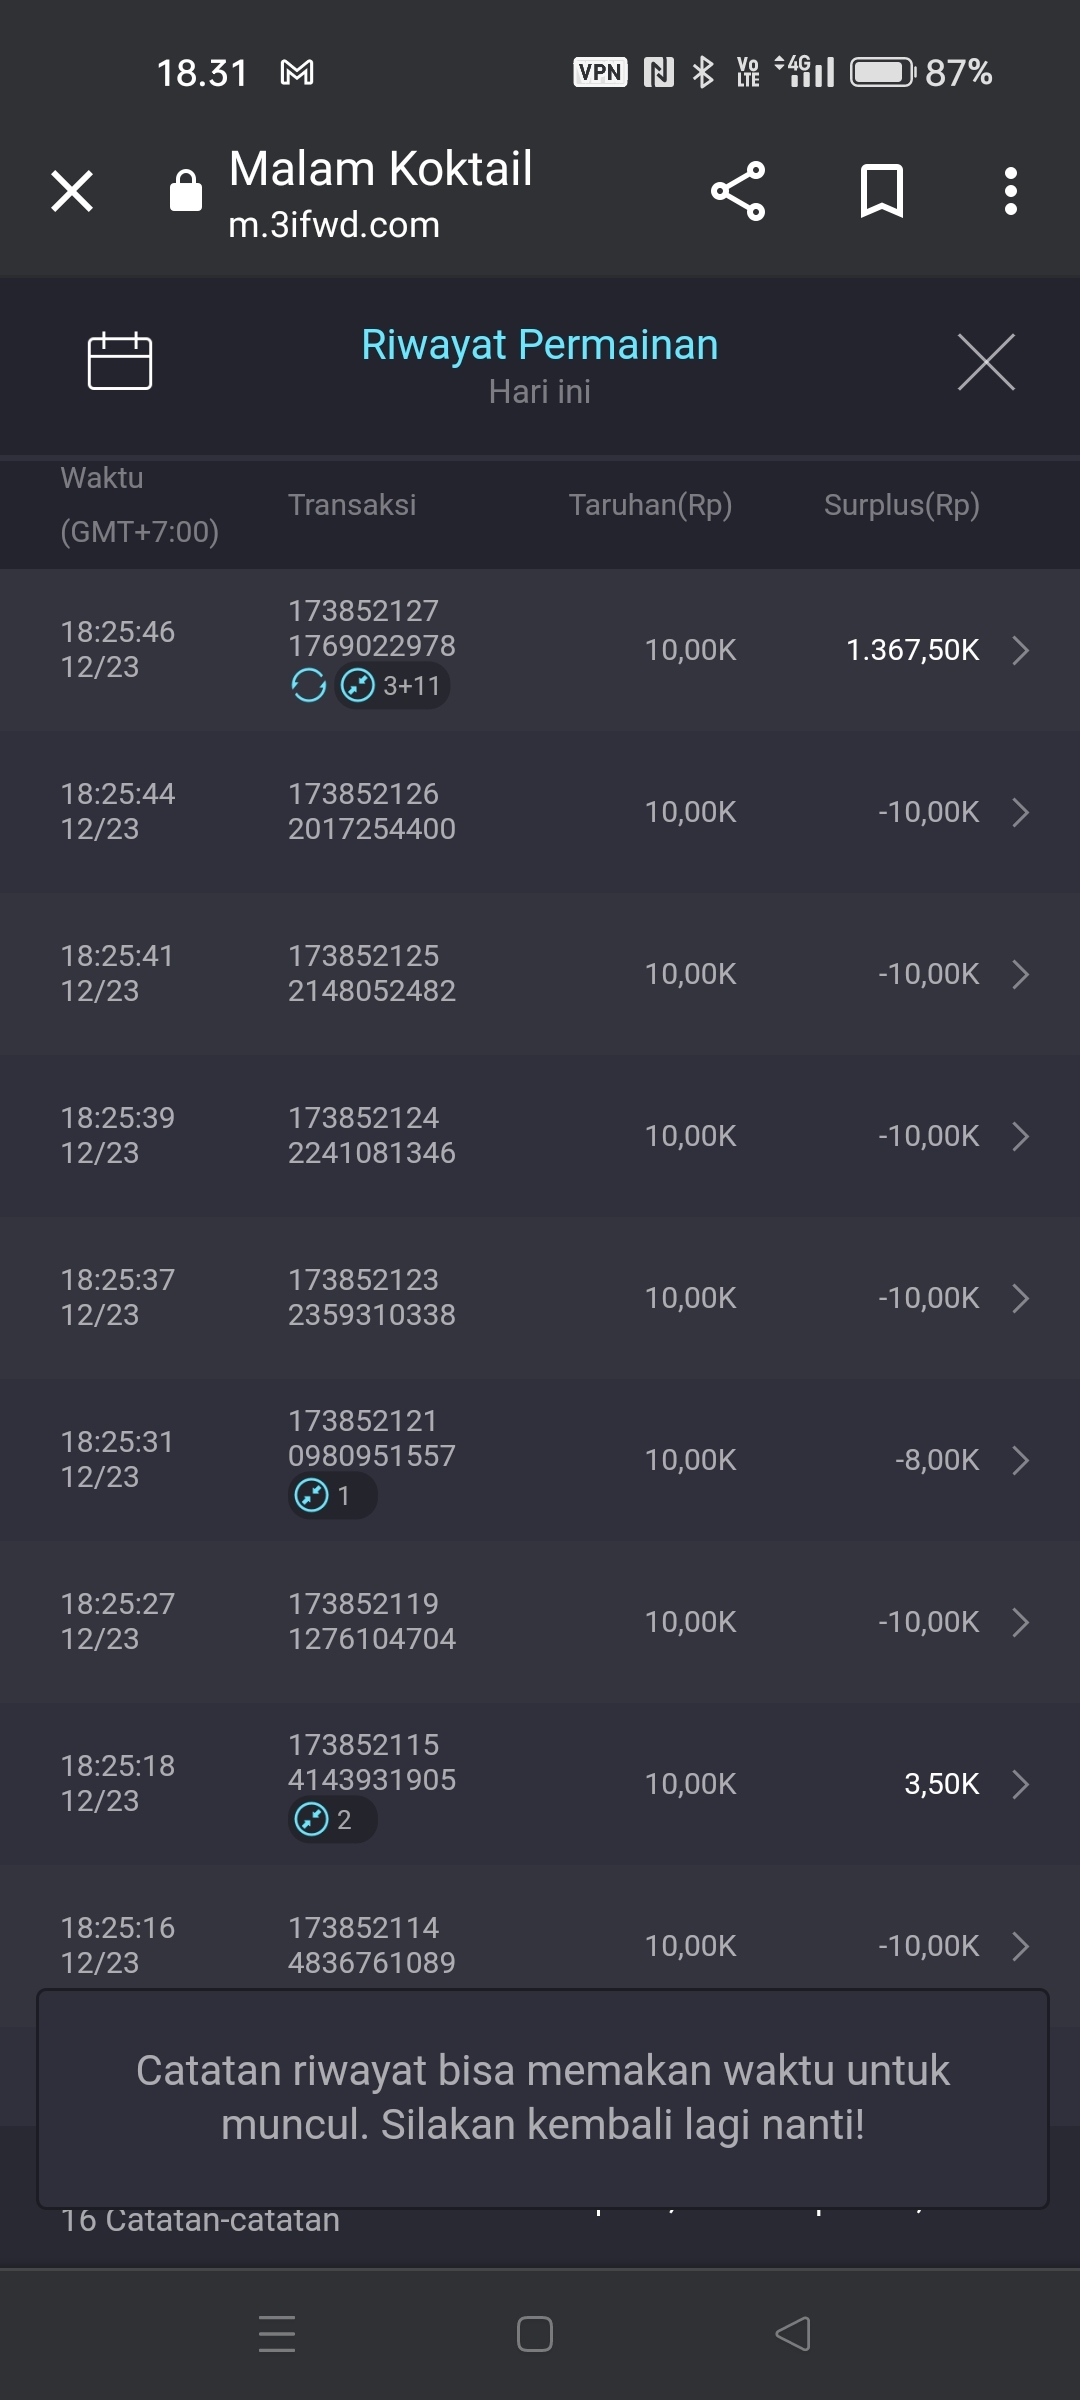Tap the padlock site security icon
The width and height of the screenshot is (1080, 2400).
coord(186,191)
